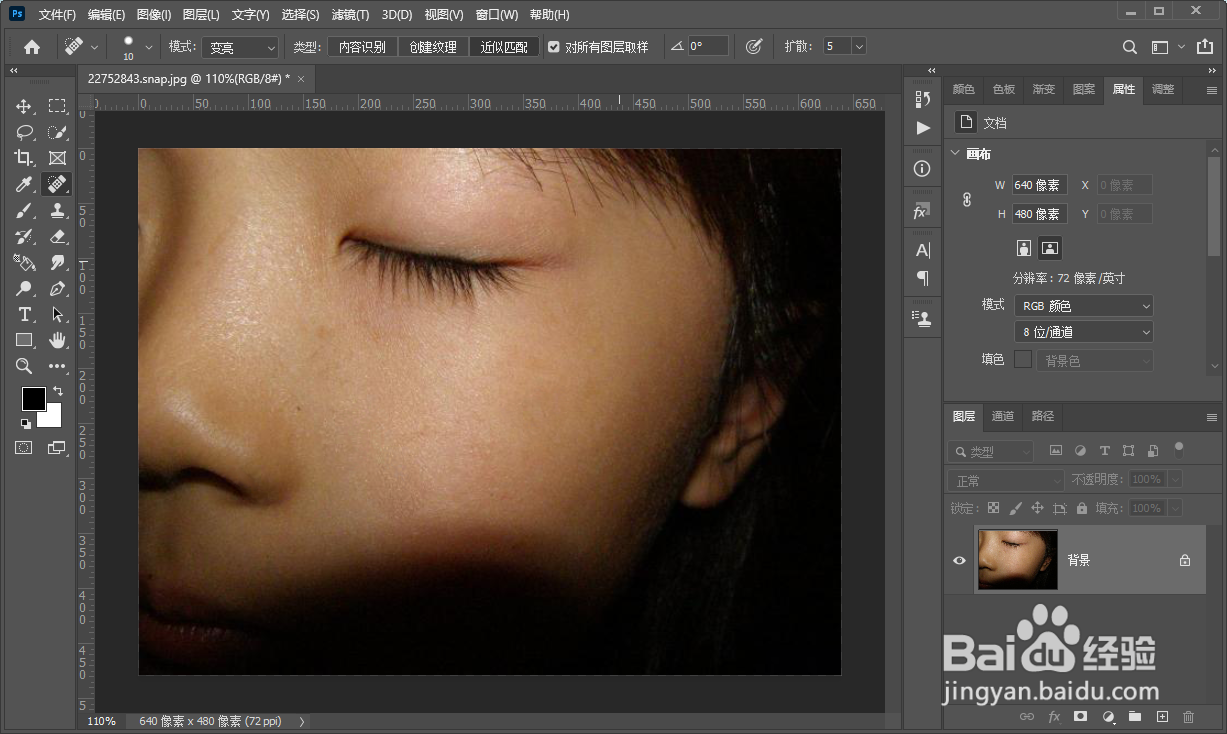1227x734 pixels.
Task: Click the 内容识别 type button
Action: [x=362, y=47]
